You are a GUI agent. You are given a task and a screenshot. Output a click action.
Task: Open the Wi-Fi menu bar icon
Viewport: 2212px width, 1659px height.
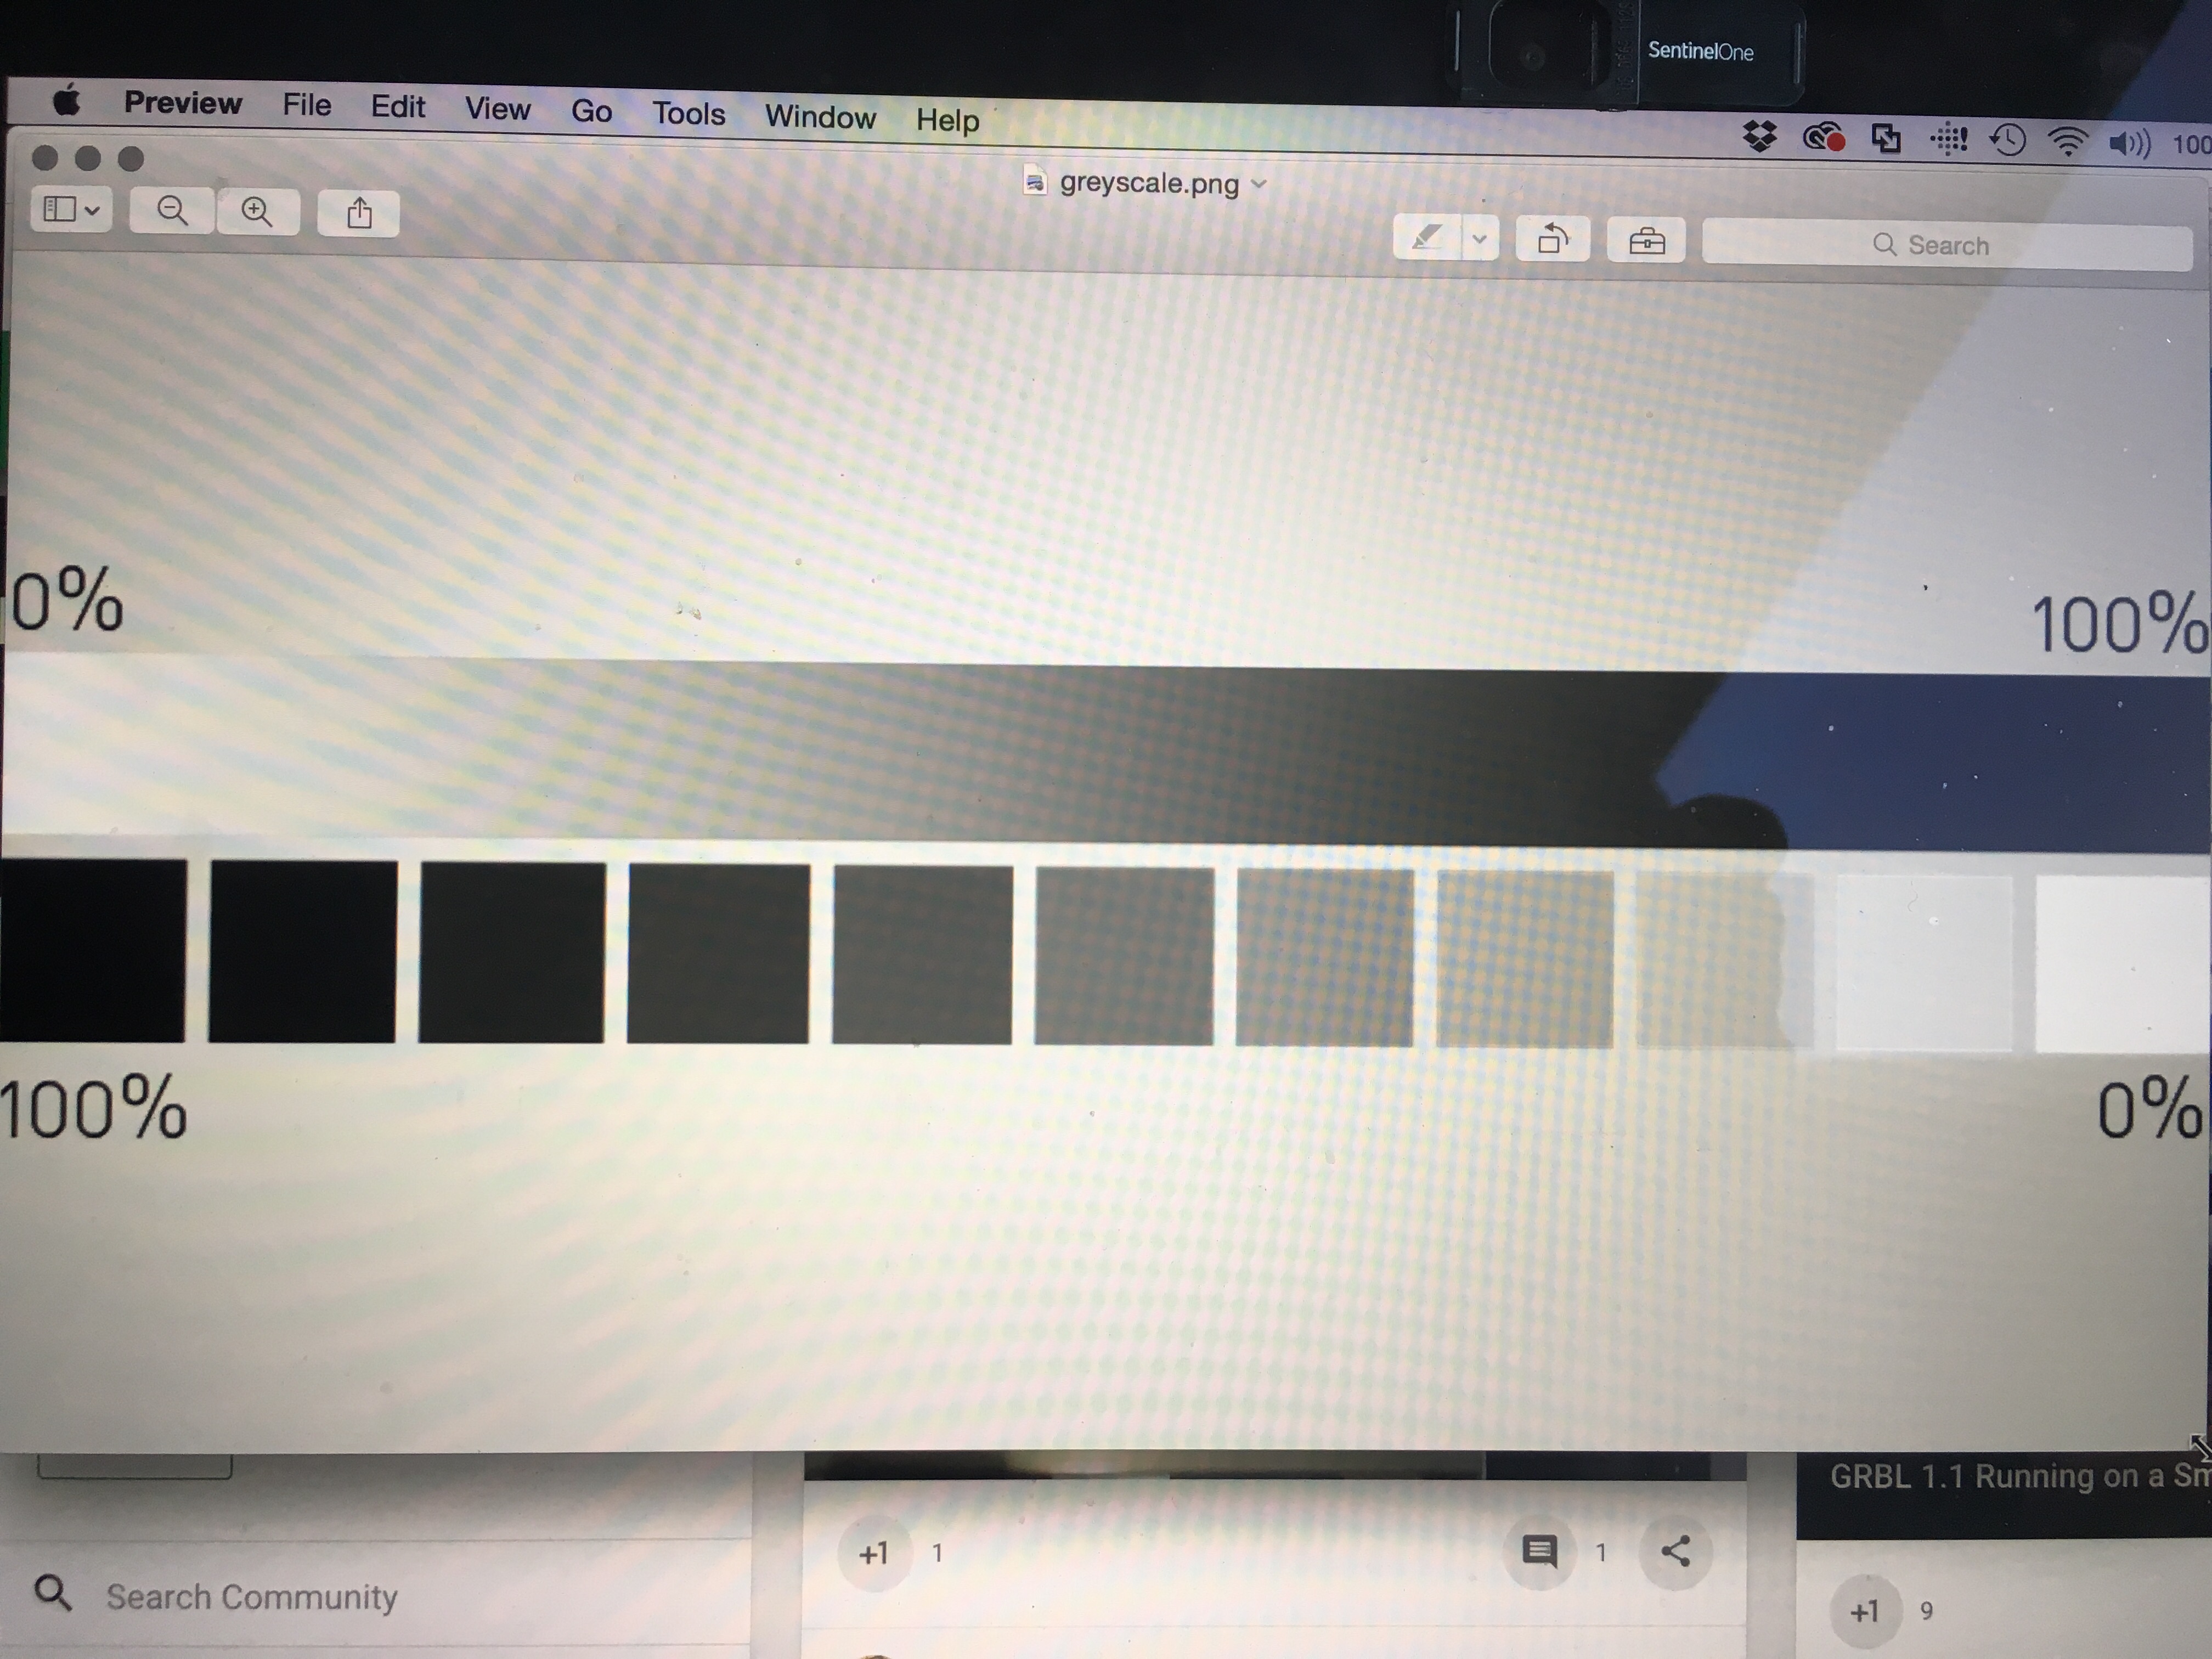click(2068, 142)
